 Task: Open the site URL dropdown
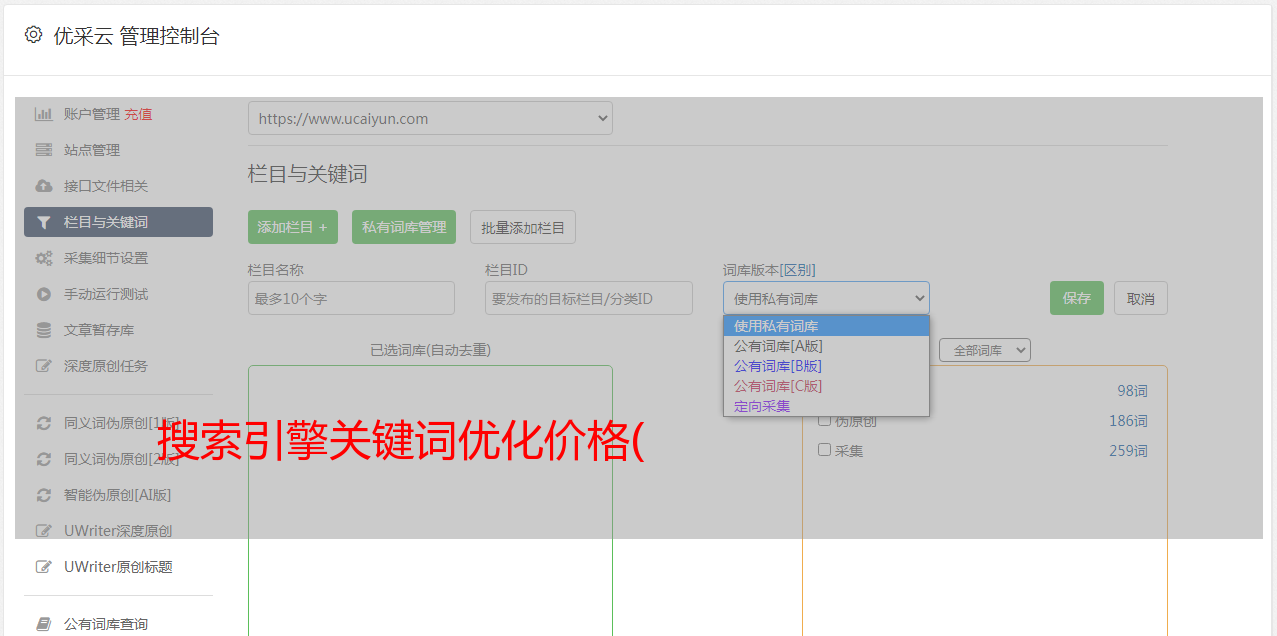430,118
